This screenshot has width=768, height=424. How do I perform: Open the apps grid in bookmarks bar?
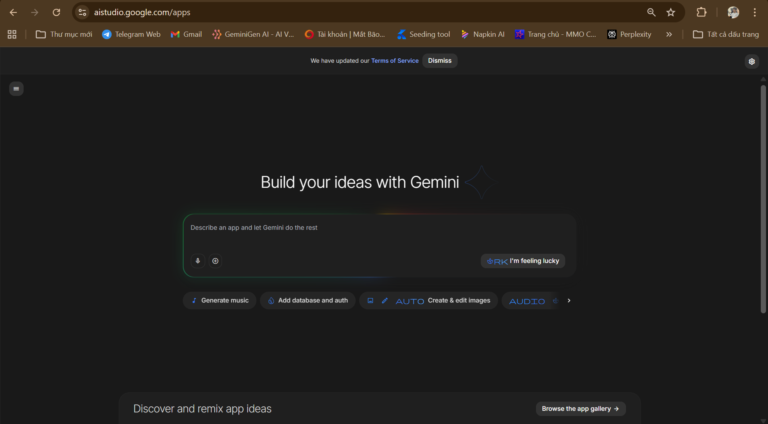[12, 34]
